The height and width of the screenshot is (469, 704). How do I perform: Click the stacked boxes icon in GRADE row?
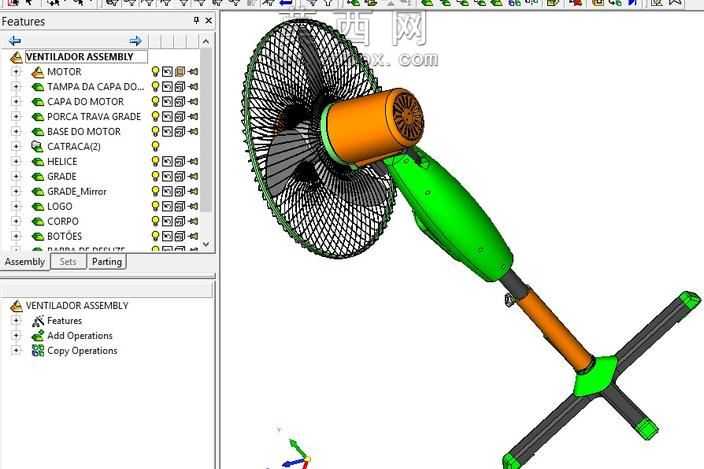tap(180, 176)
